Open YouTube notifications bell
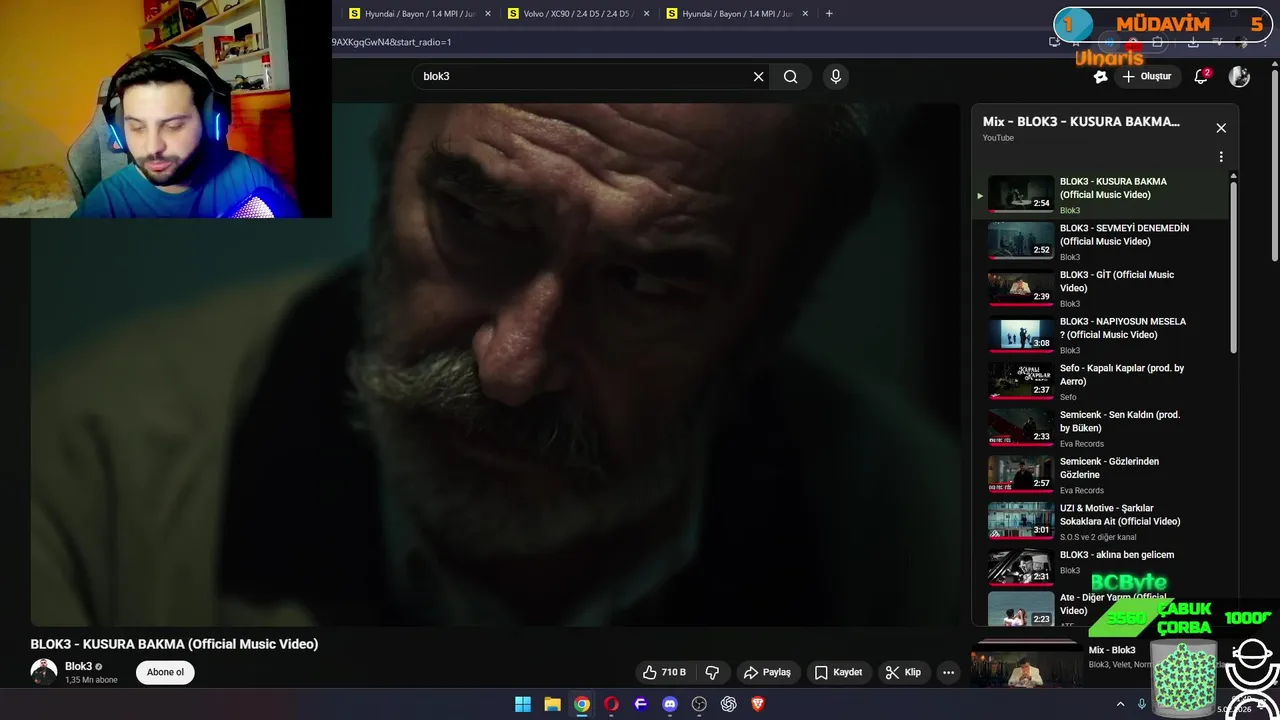The image size is (1280, 720). click(x=1202, y=76)
